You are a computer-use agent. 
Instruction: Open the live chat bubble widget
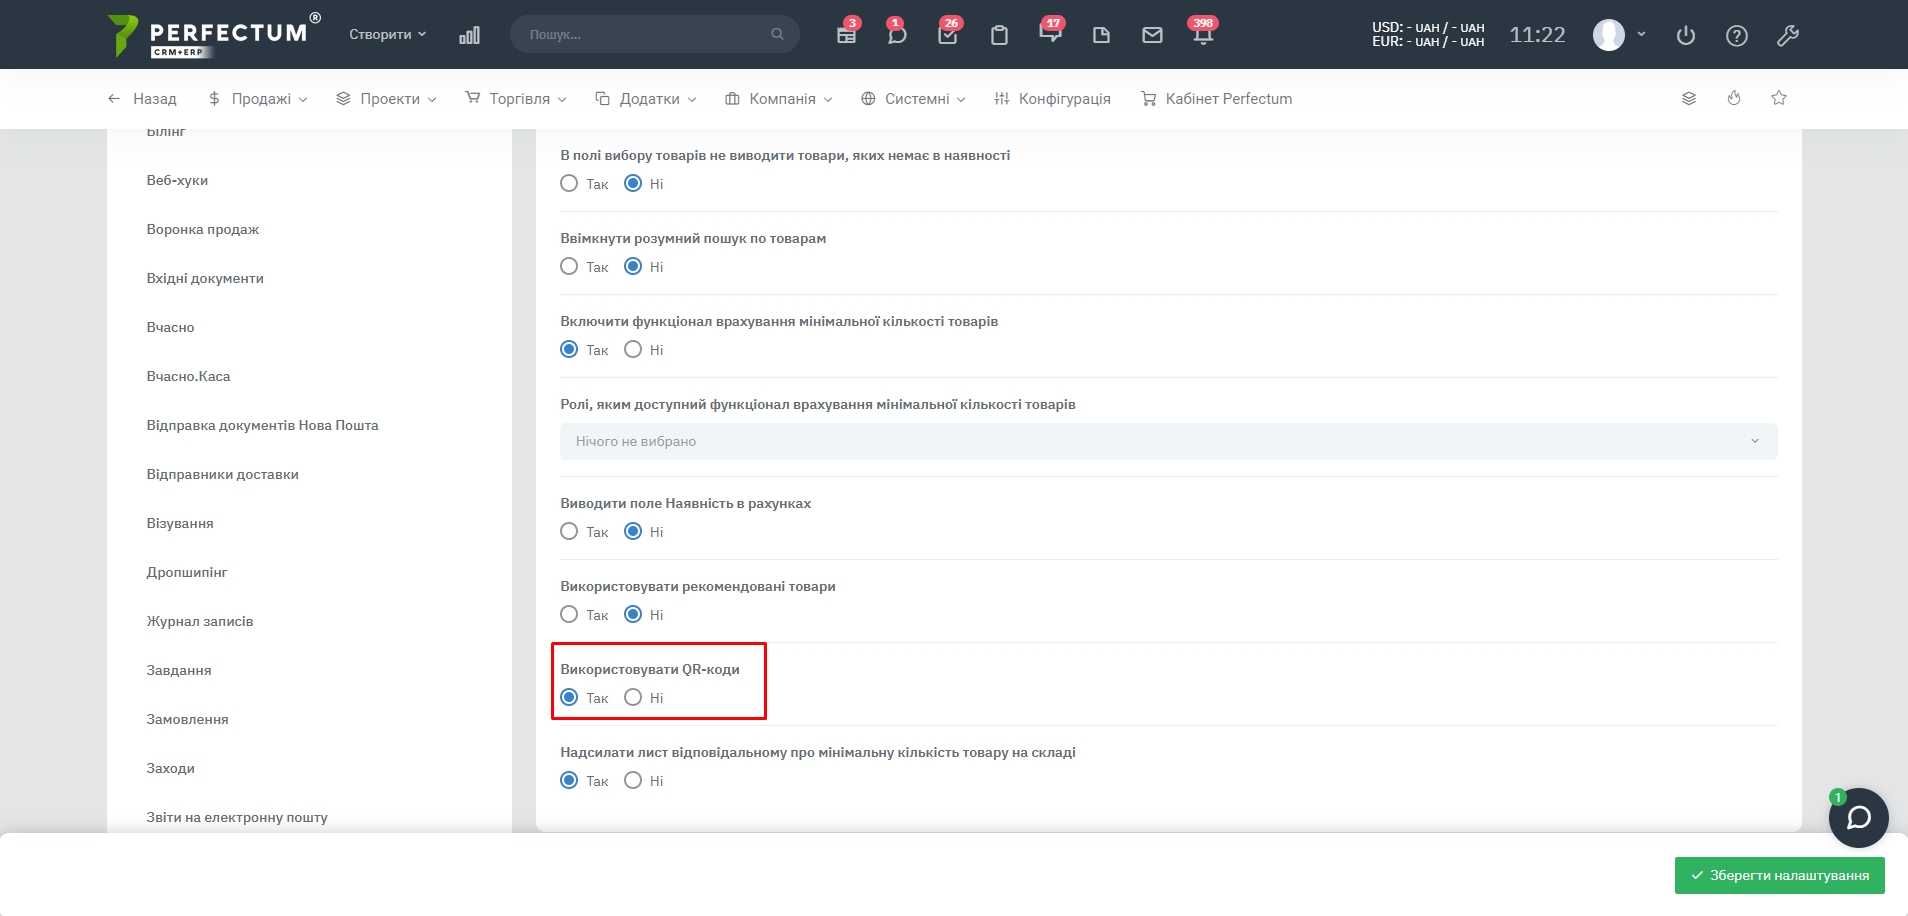1858,818
